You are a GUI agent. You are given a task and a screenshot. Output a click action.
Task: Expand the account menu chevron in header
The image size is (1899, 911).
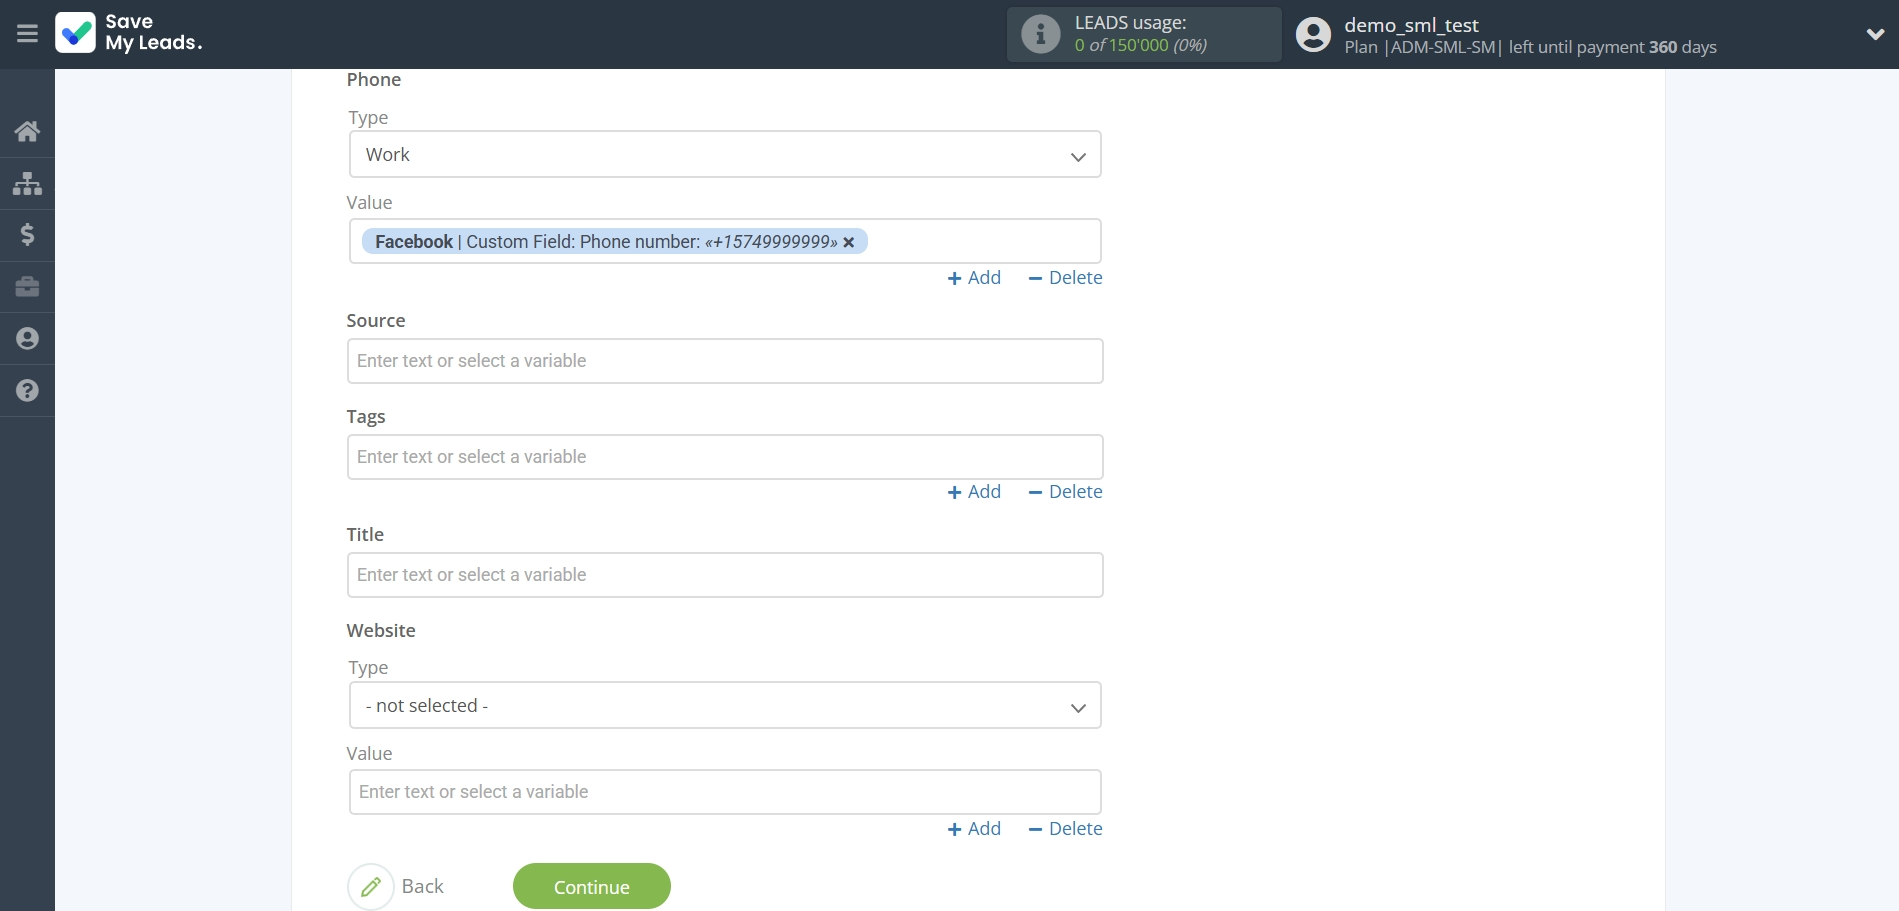pyautogui.click(x=1874, y=34)
